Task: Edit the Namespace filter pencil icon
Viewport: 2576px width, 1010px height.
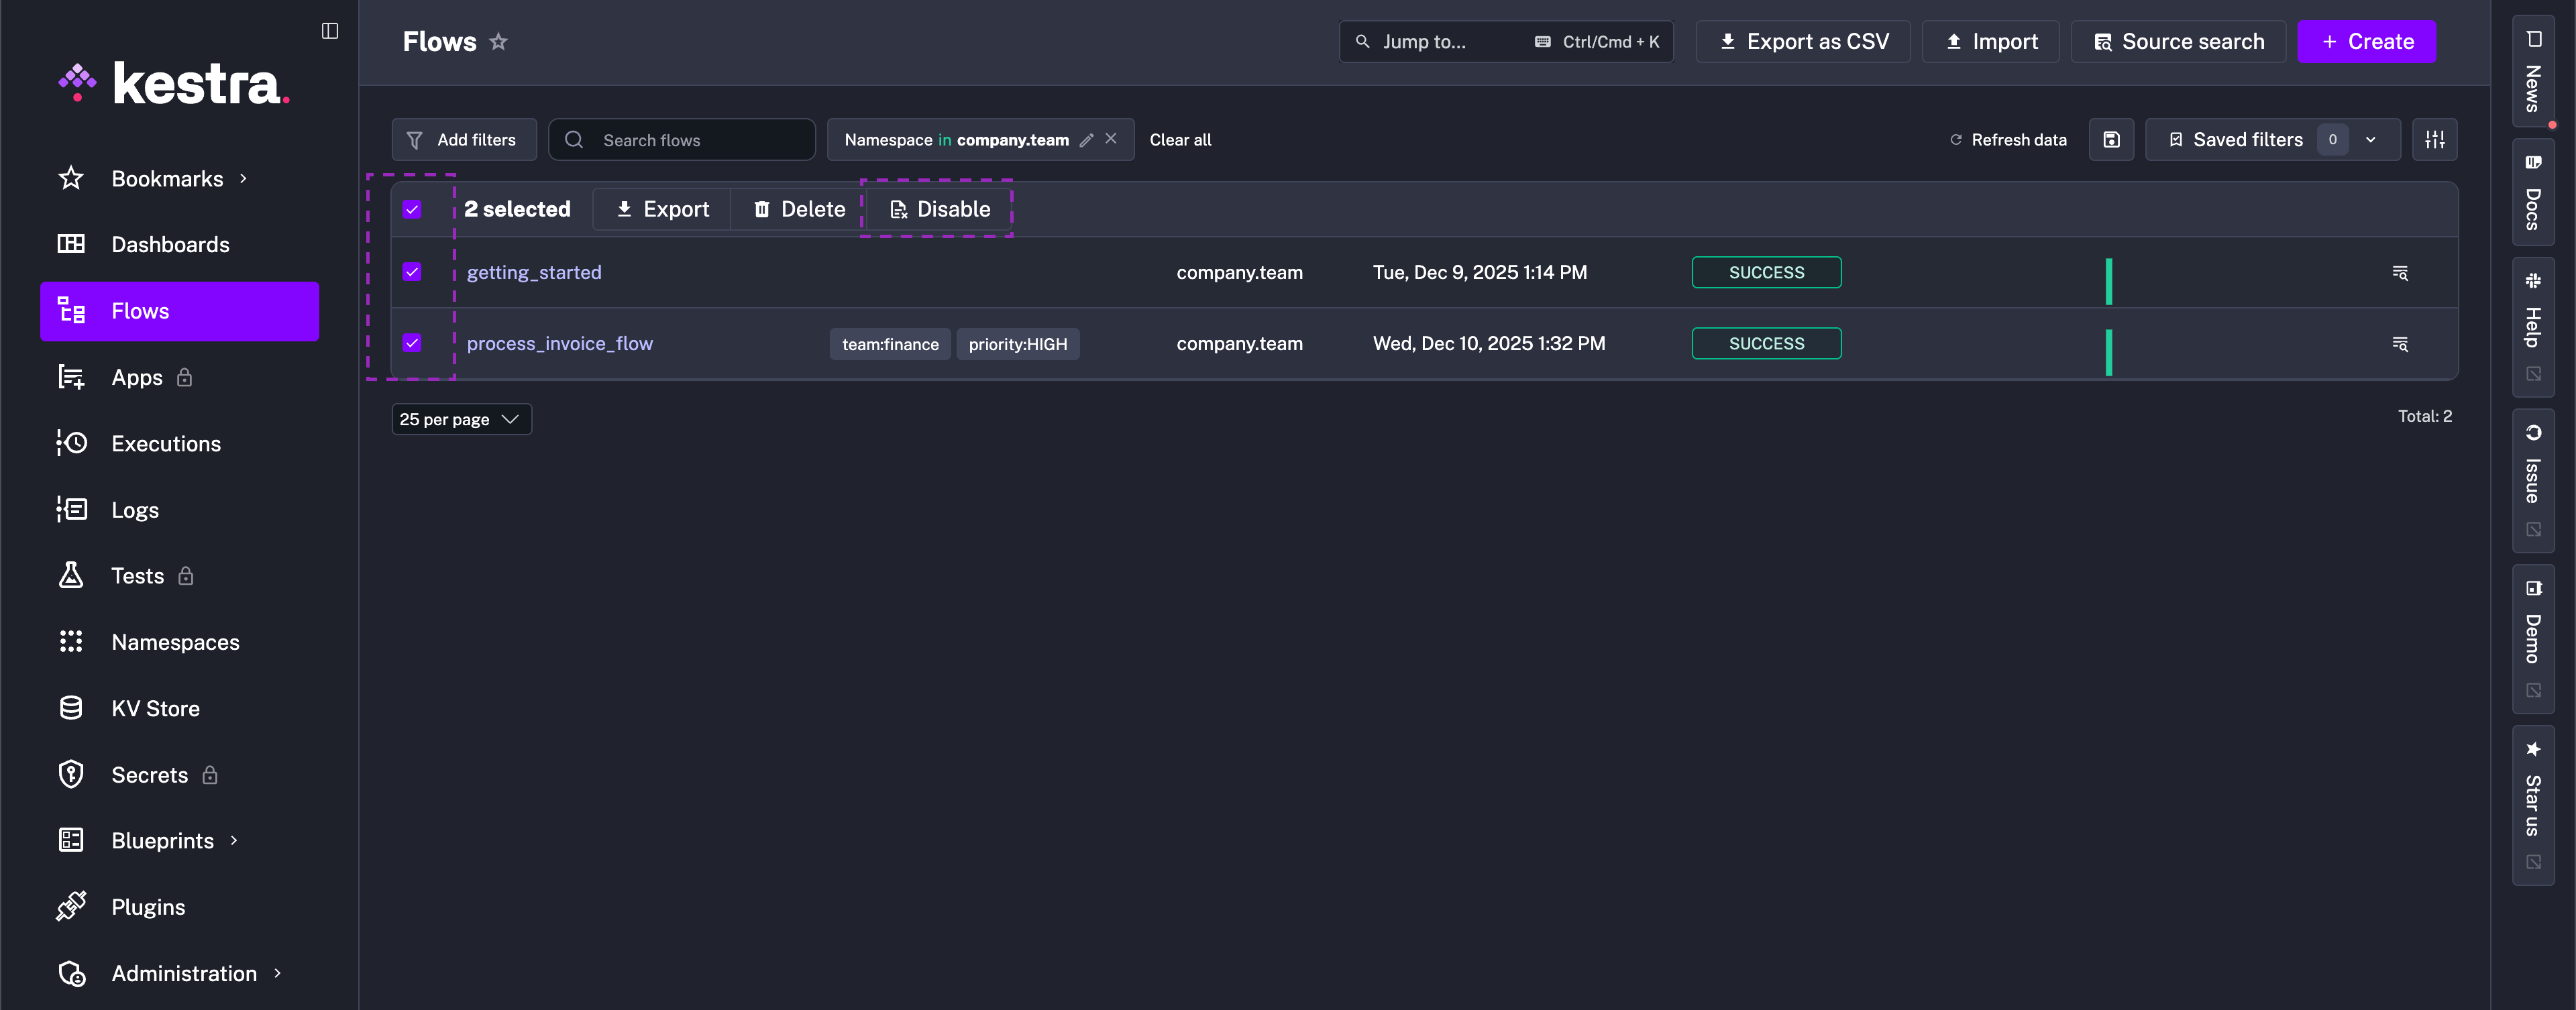Action: click(1086, 140)
